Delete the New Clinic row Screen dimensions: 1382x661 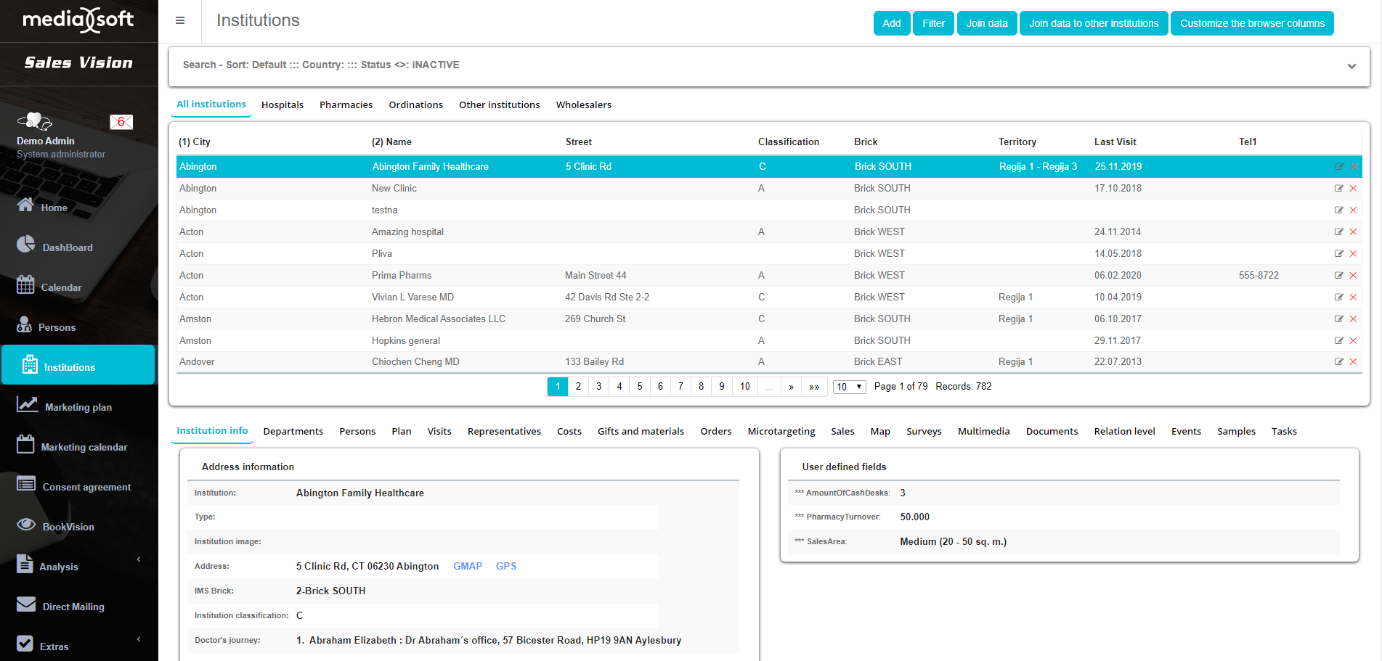[x=1353, y=189]
